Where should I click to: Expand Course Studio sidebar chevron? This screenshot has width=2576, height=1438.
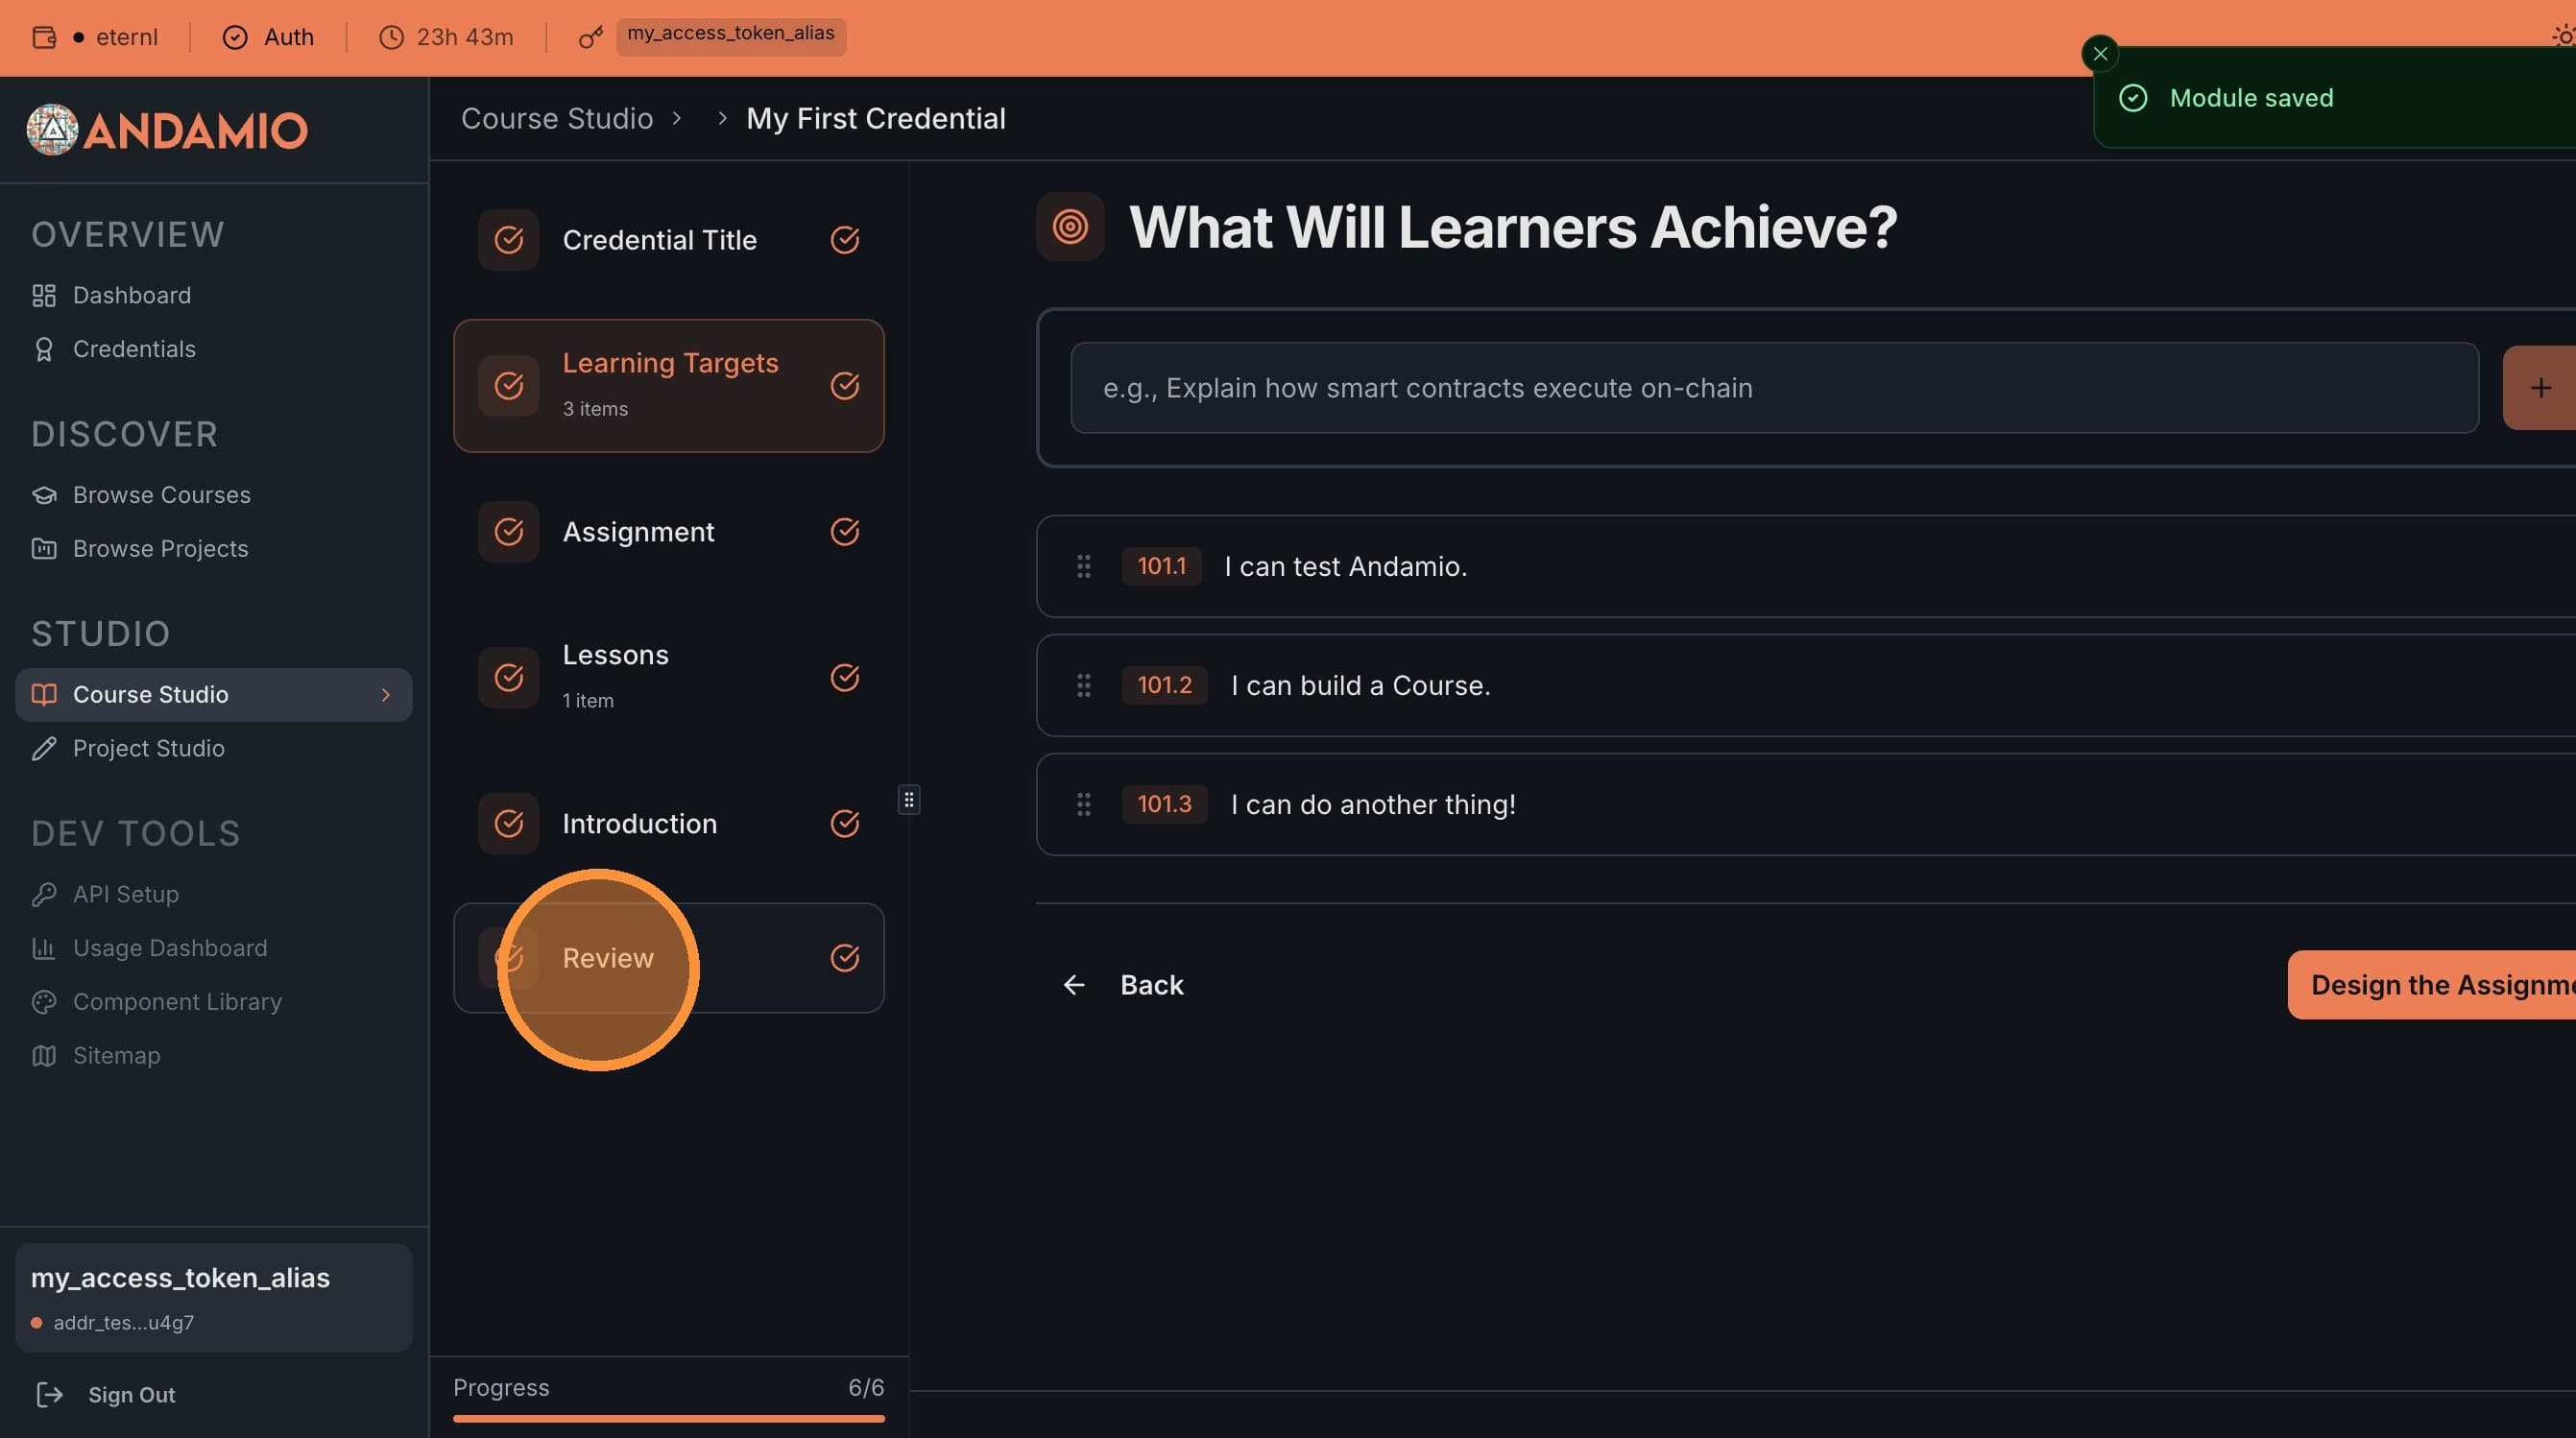[386, 695]
